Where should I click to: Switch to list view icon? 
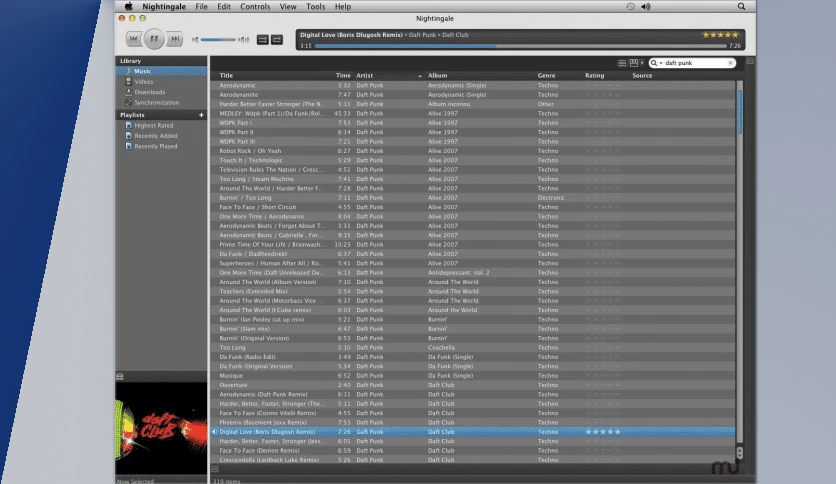tap(622, 63)
